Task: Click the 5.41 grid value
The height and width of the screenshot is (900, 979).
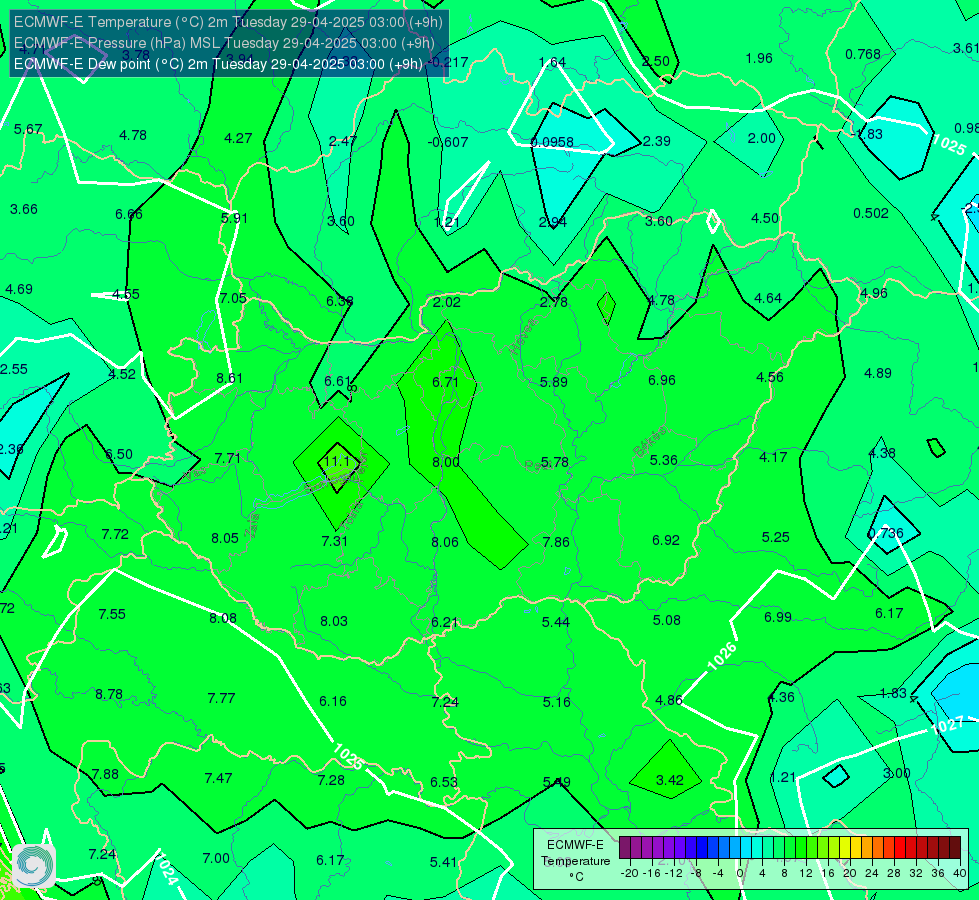Action: (x=443, y=863)
